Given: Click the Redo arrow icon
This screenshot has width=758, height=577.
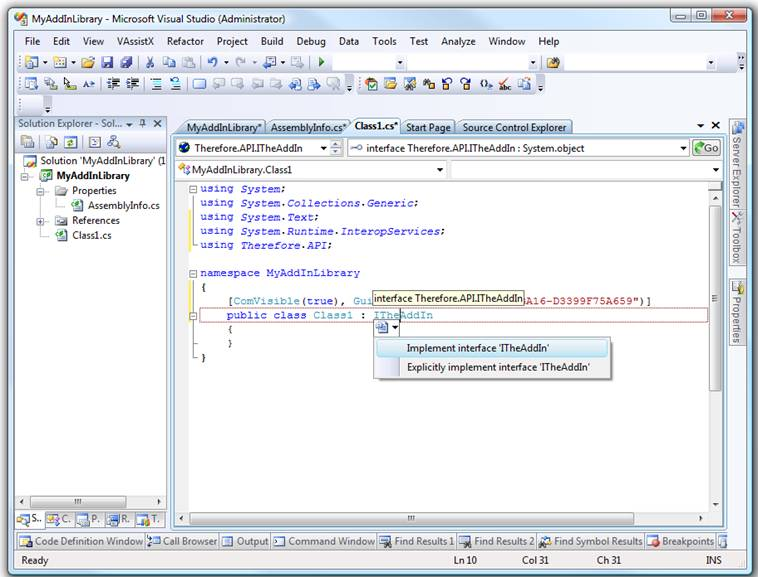Looking at the screenshot, I should [x=241, y=62].
